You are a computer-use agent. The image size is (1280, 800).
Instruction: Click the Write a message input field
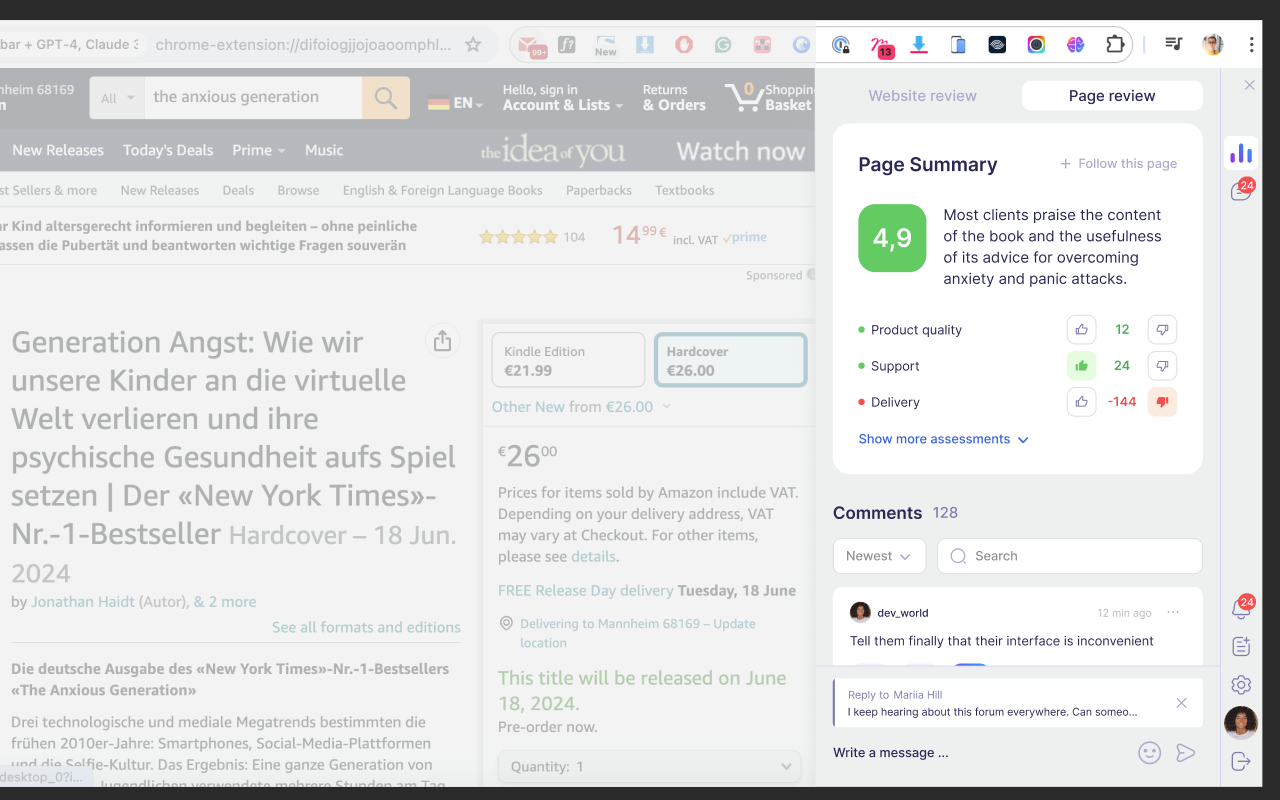[950, 752]
